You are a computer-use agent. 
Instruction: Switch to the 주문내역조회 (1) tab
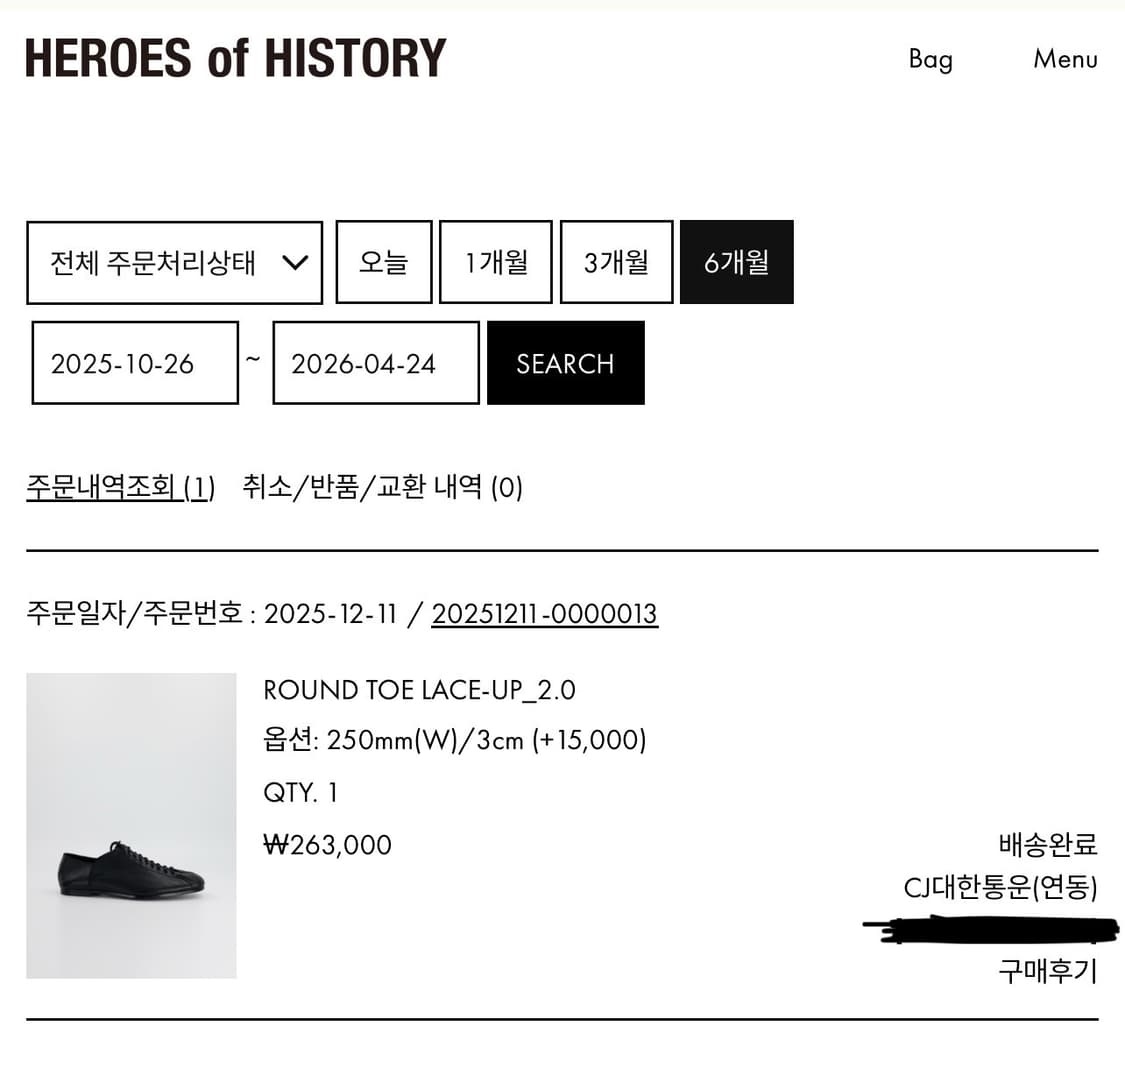click(x=120, y=488)
